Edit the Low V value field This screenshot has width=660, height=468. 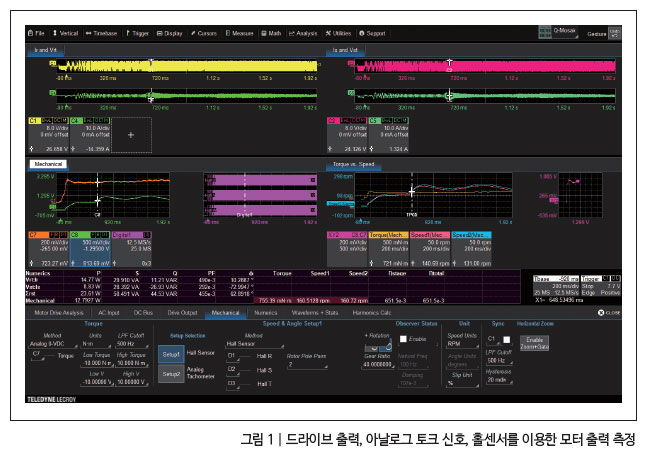pos(97,382)
